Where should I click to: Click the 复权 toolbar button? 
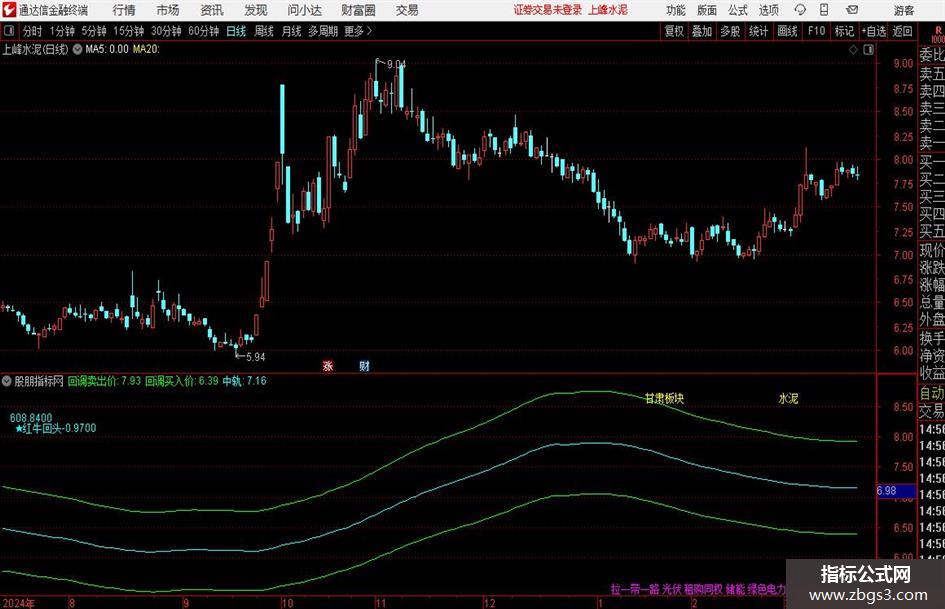(x=674, y=31)
